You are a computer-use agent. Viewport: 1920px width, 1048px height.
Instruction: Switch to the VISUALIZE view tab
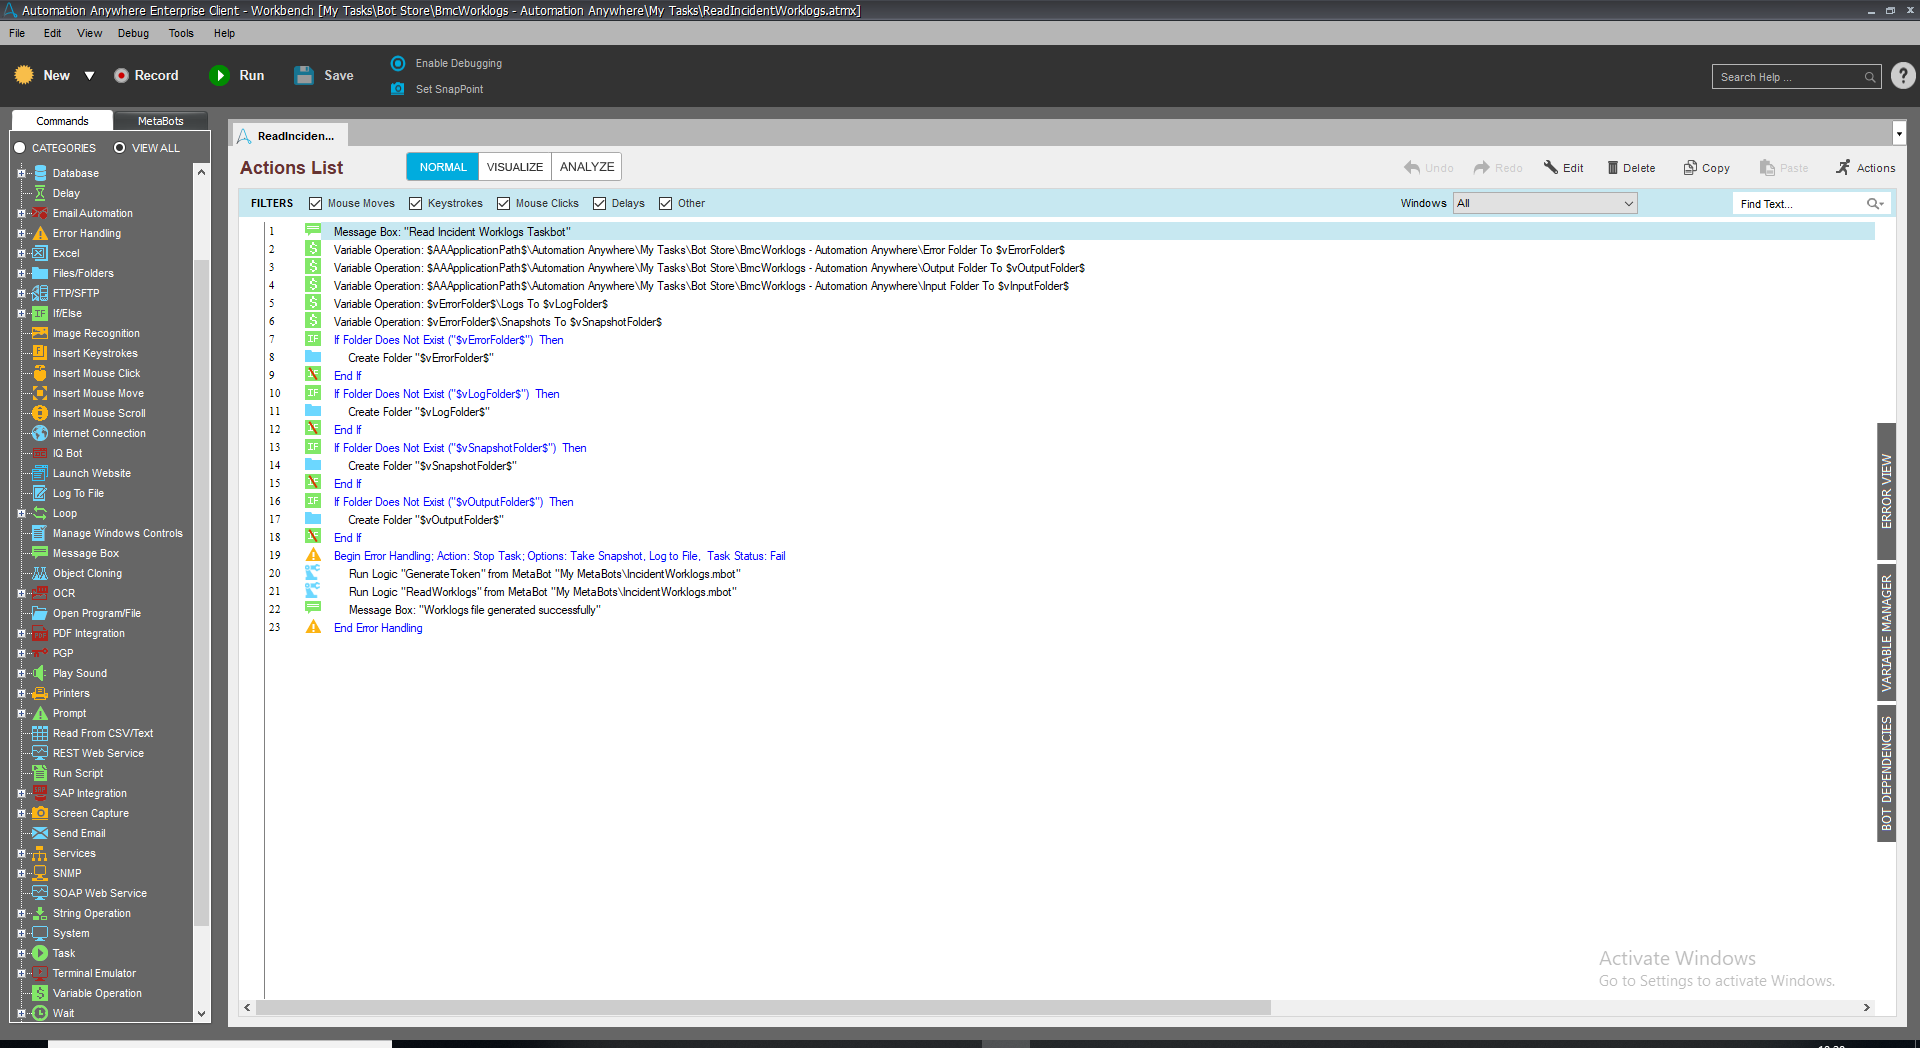(x=515, y=167)
